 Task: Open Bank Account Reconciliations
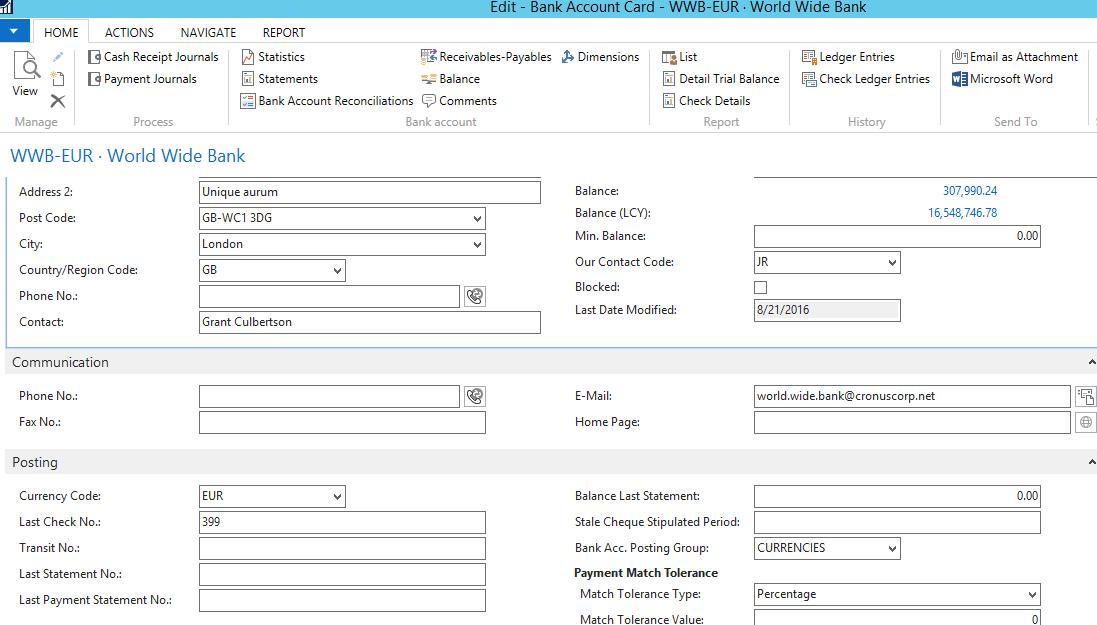(327, 101)
